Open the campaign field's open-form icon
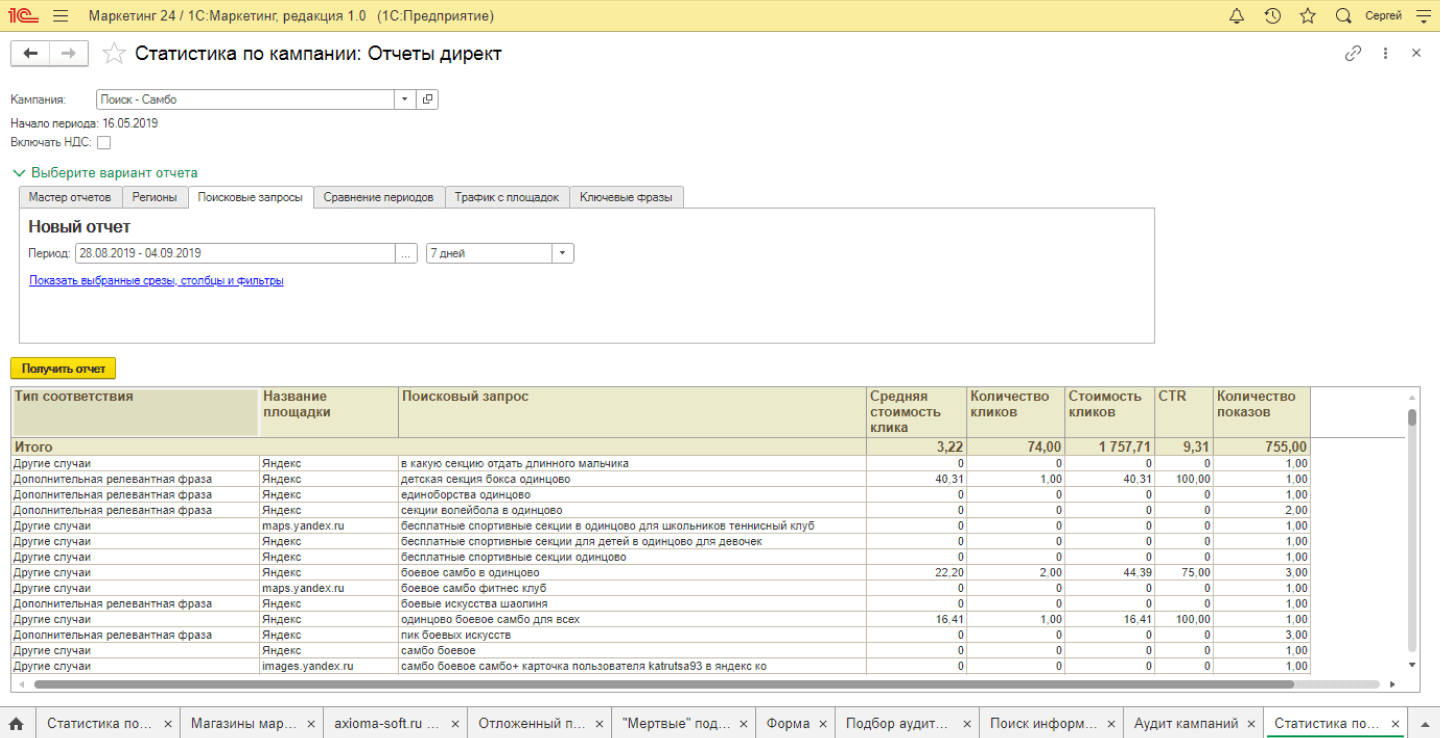The height and width of the screenshot is (738, 1441). click(428, 99)
